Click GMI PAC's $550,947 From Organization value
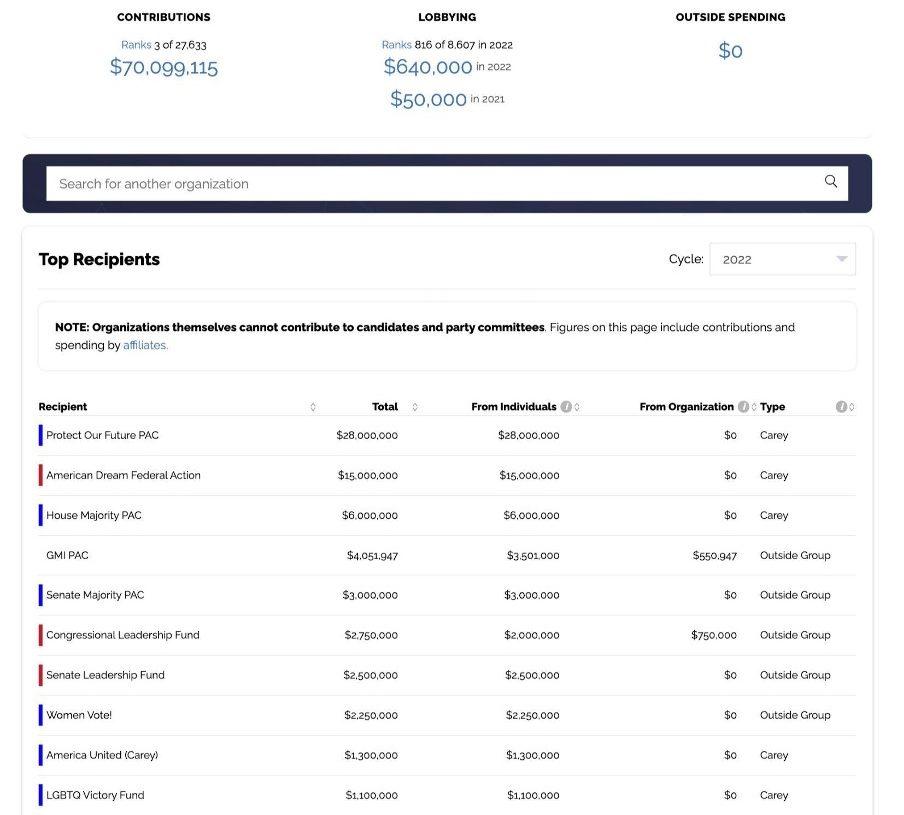Viewport: 904px width, 815px height. point(715,556)
